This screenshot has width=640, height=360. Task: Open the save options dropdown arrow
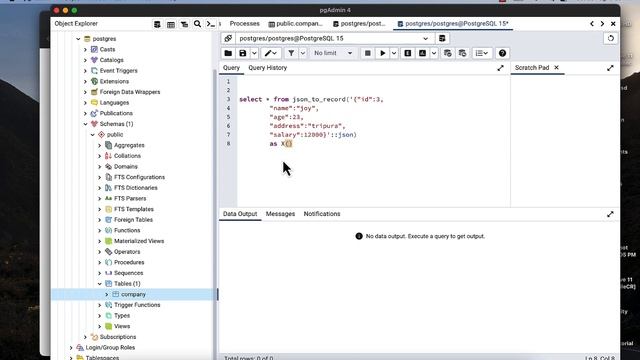pos(254,53)
